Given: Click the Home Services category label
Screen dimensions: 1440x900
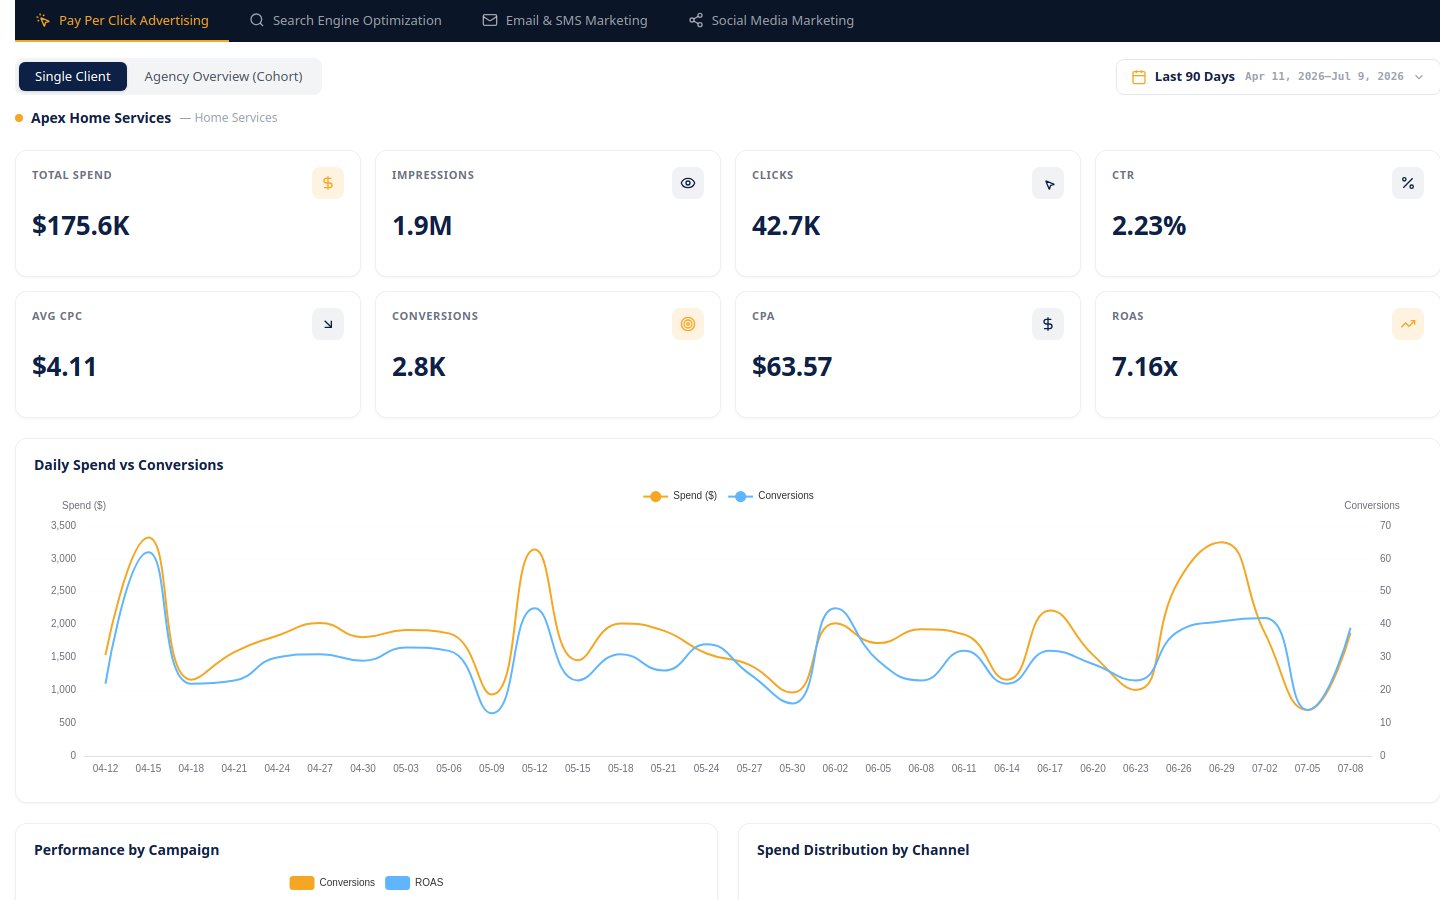Looking at the screenshot, I should (x=236, y=118).
